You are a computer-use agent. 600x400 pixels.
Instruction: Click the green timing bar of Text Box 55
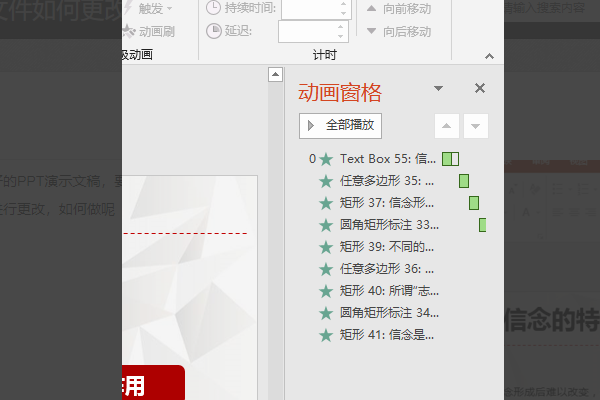coord(450,158)
